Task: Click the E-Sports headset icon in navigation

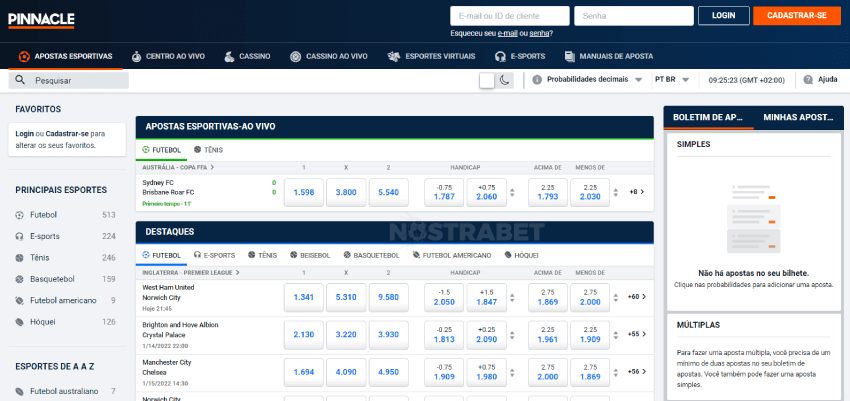Action: tap(500, 56)
